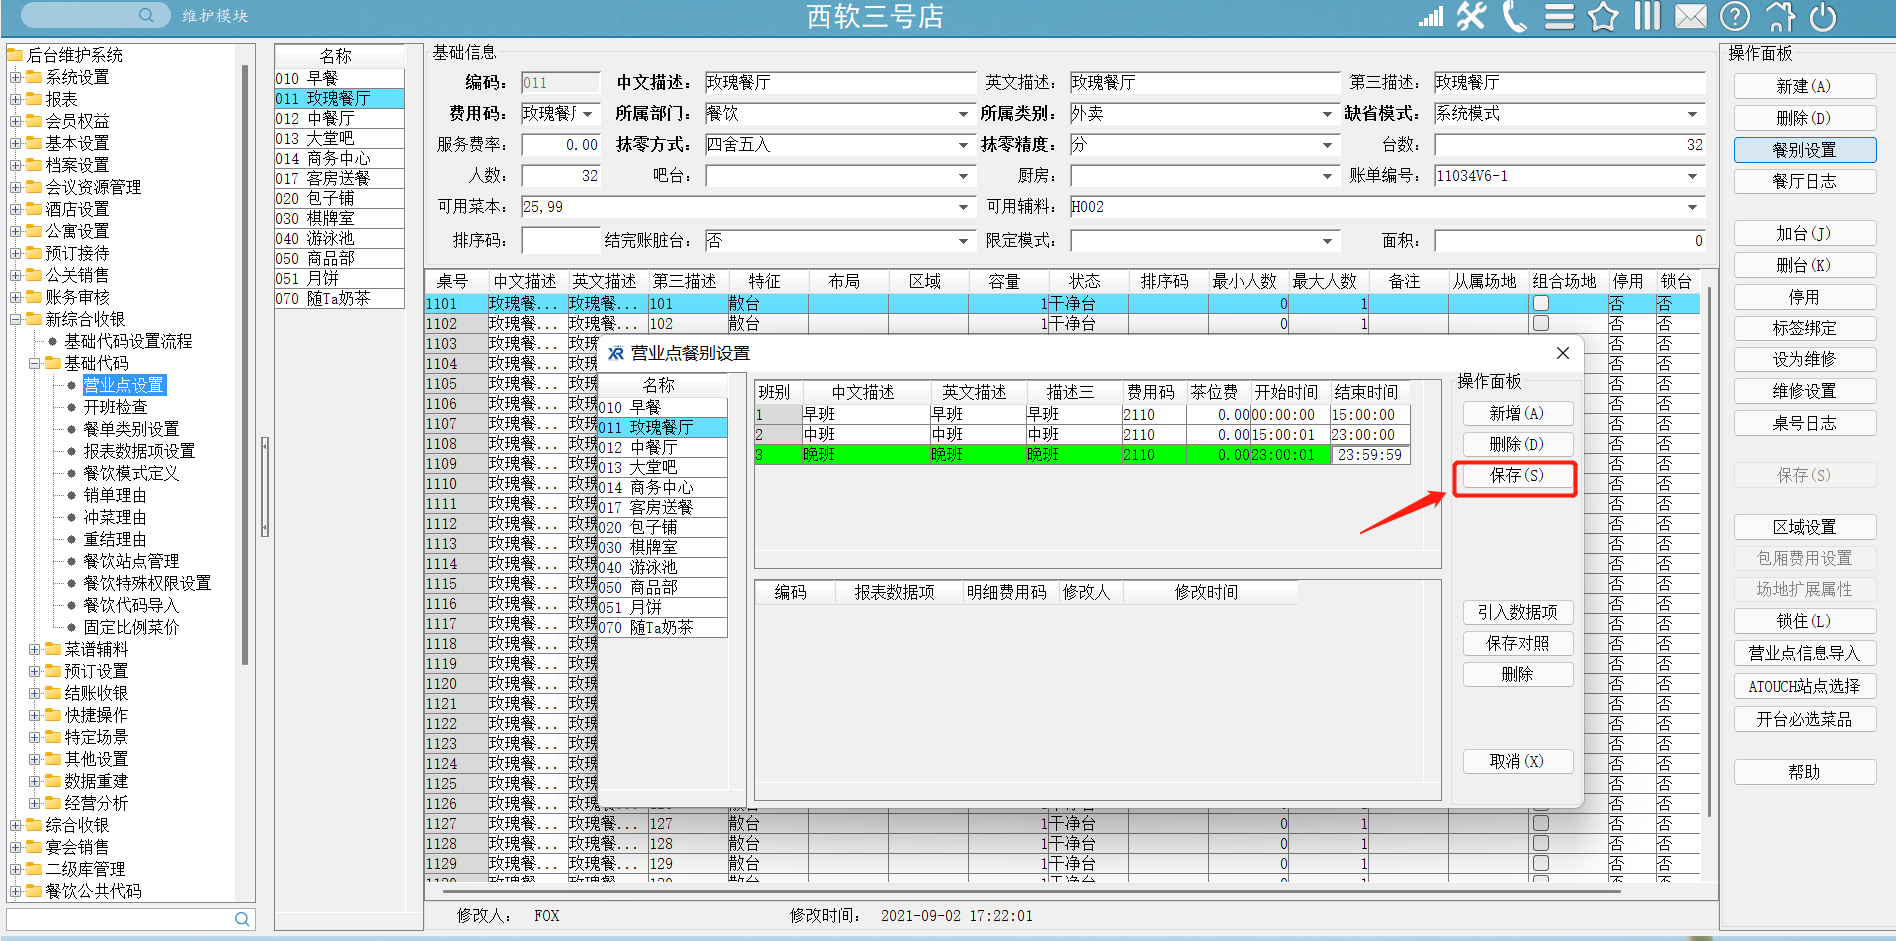Expand the 综合收银 tree node
Image resolution: width=1896 pixels, height=941 pixels.
(x=15, y=825)
